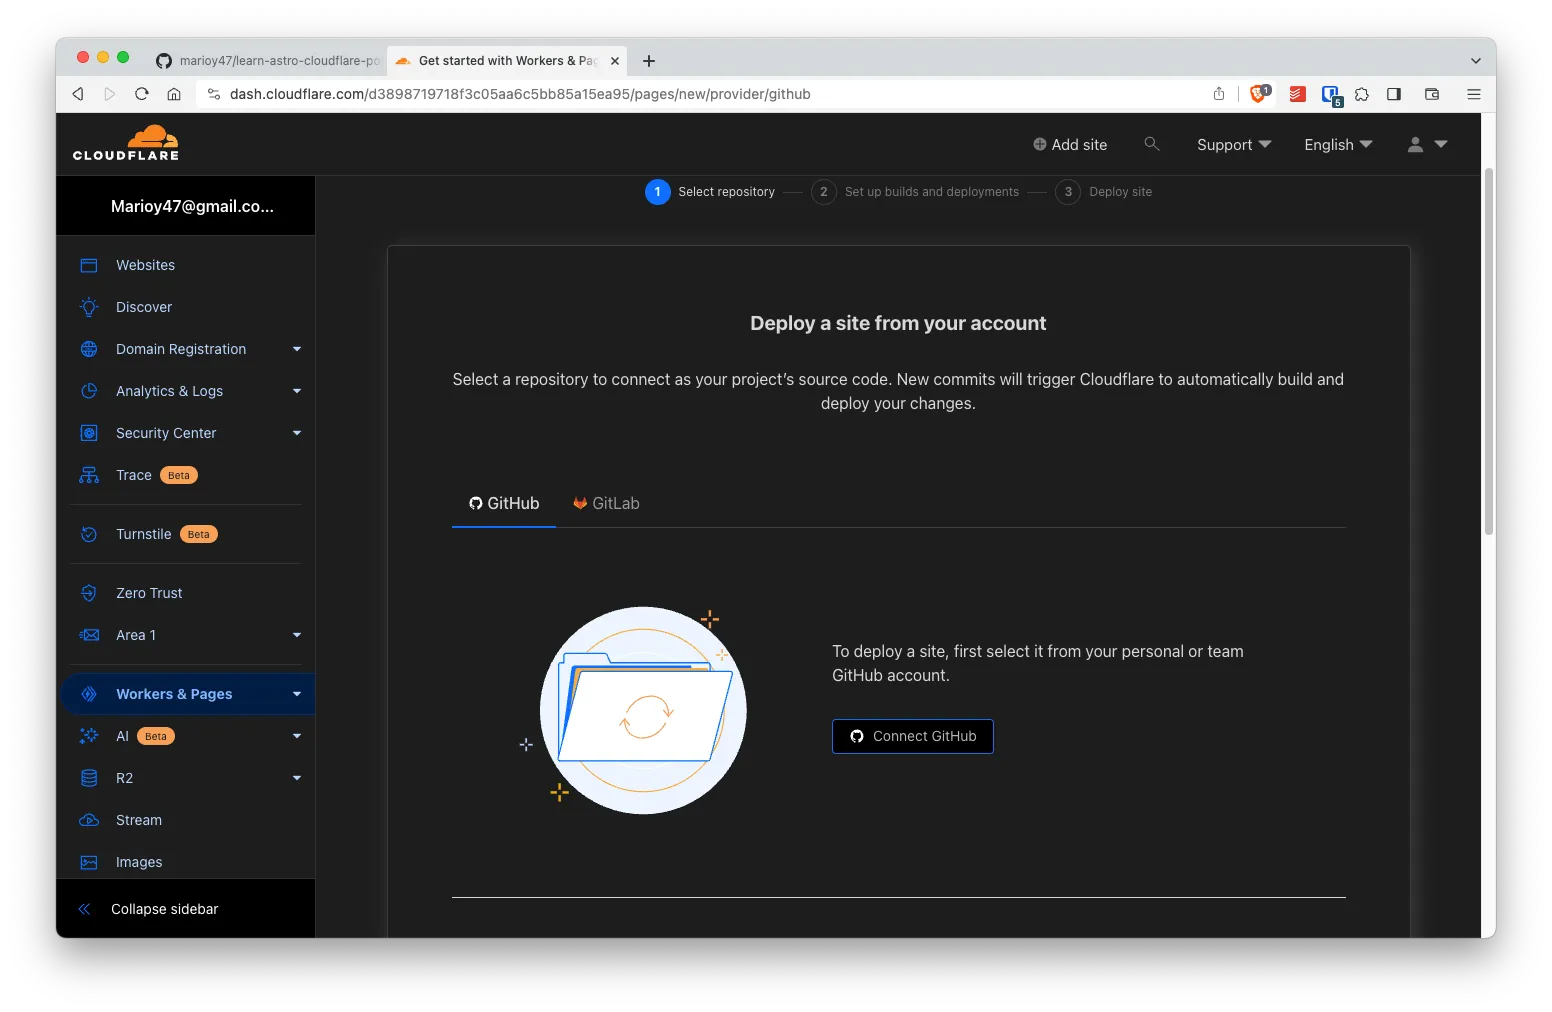The image size is (1552, 1012).
Task: Switch to marioy47/learn-astro-cloudflare browser tab
Action: 268,61
